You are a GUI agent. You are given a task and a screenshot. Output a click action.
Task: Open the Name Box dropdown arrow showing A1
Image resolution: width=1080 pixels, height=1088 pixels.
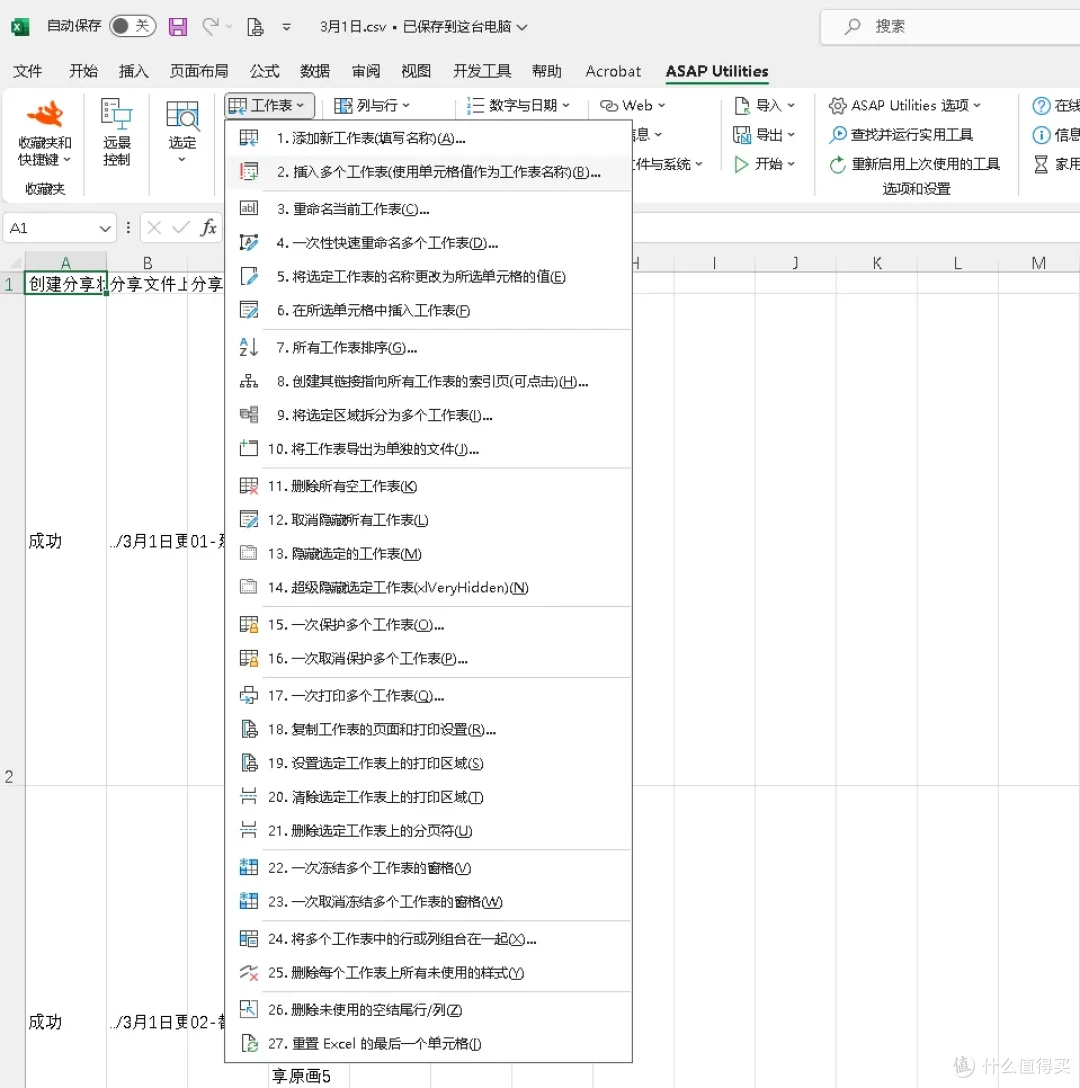105,228
